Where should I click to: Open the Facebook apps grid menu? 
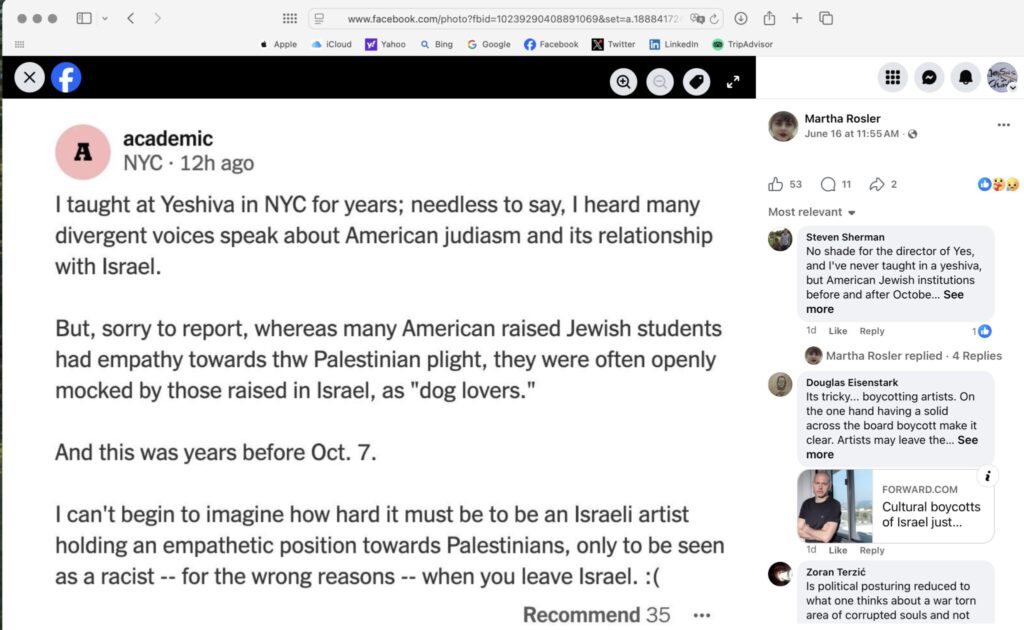pos(892,77)
